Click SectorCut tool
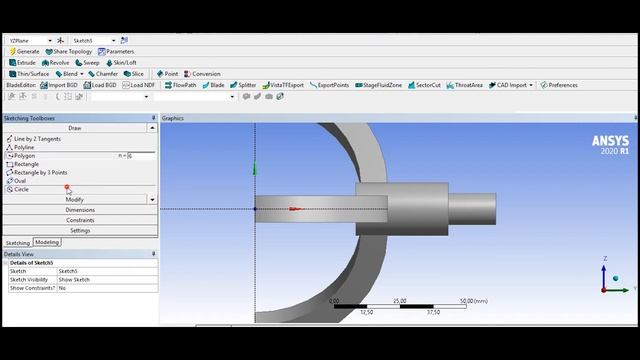 (x=424, y=85)
